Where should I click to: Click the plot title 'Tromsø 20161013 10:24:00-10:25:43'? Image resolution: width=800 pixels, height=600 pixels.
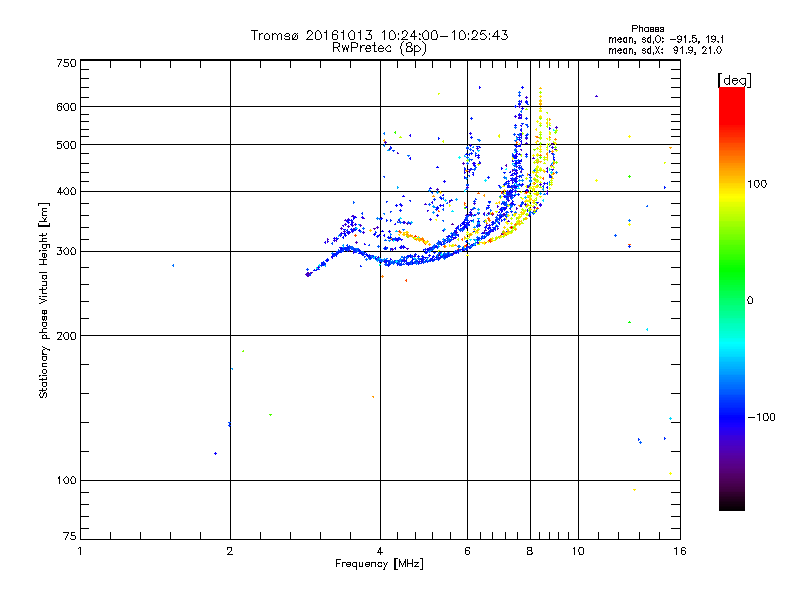(x=379, y=35)
